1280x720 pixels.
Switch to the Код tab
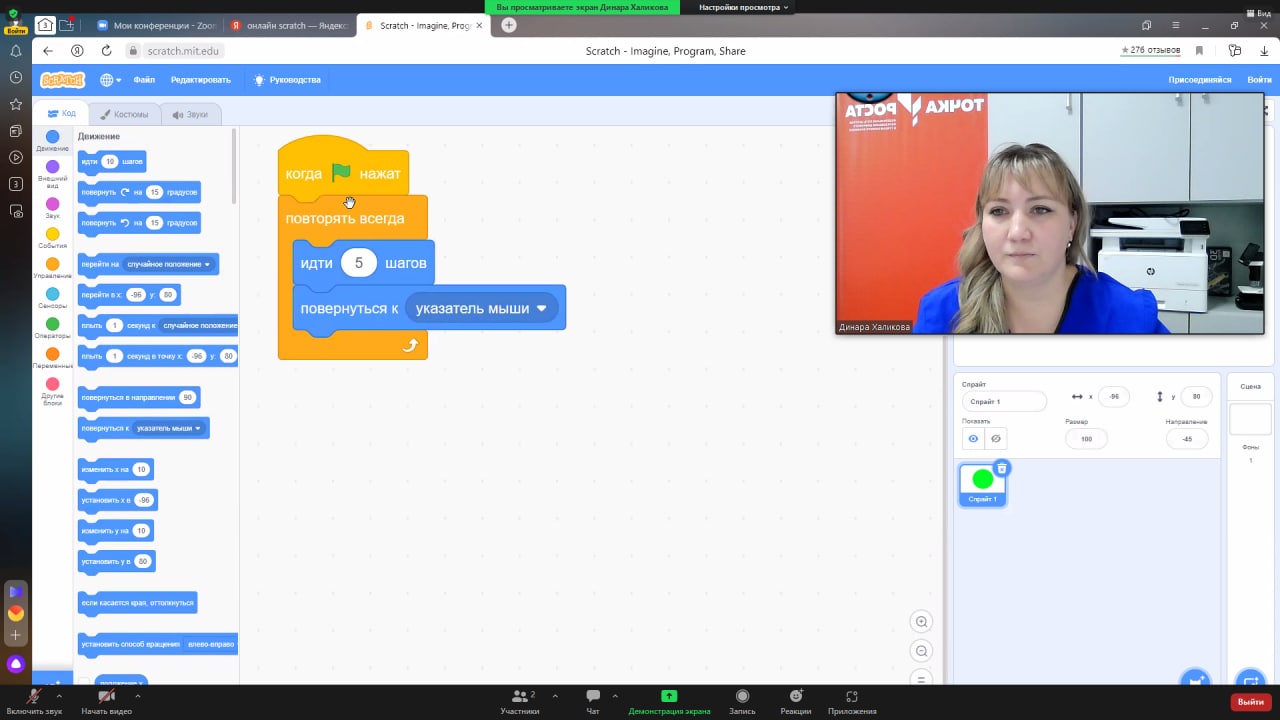pyautogui.click(x=61, y=114)
